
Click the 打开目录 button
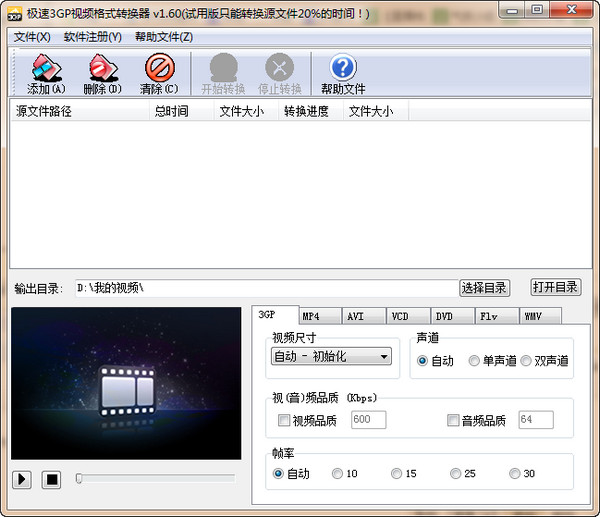point(555,288)
